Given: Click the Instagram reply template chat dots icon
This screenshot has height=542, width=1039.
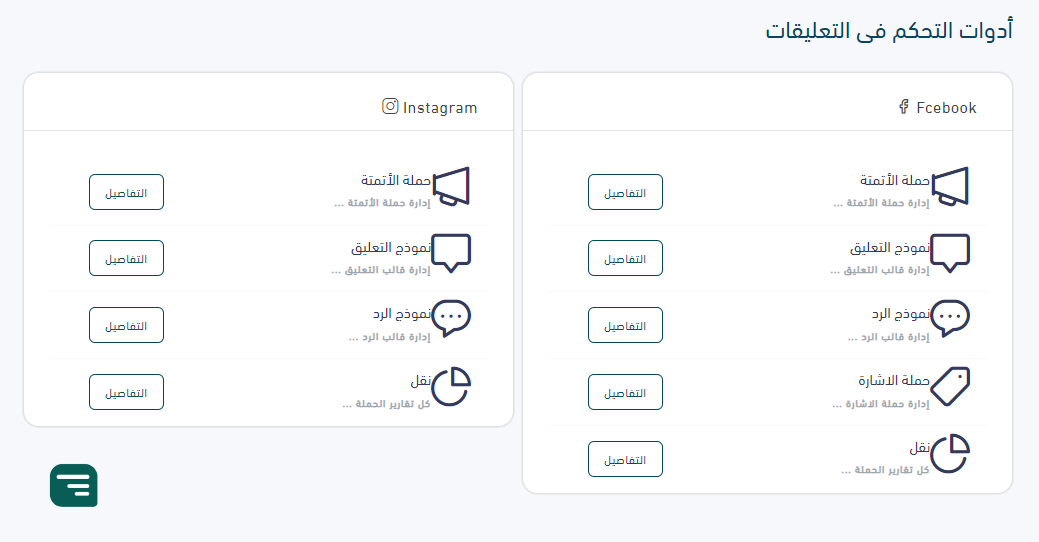Looking at the screenshot, I should pos(451,319).
